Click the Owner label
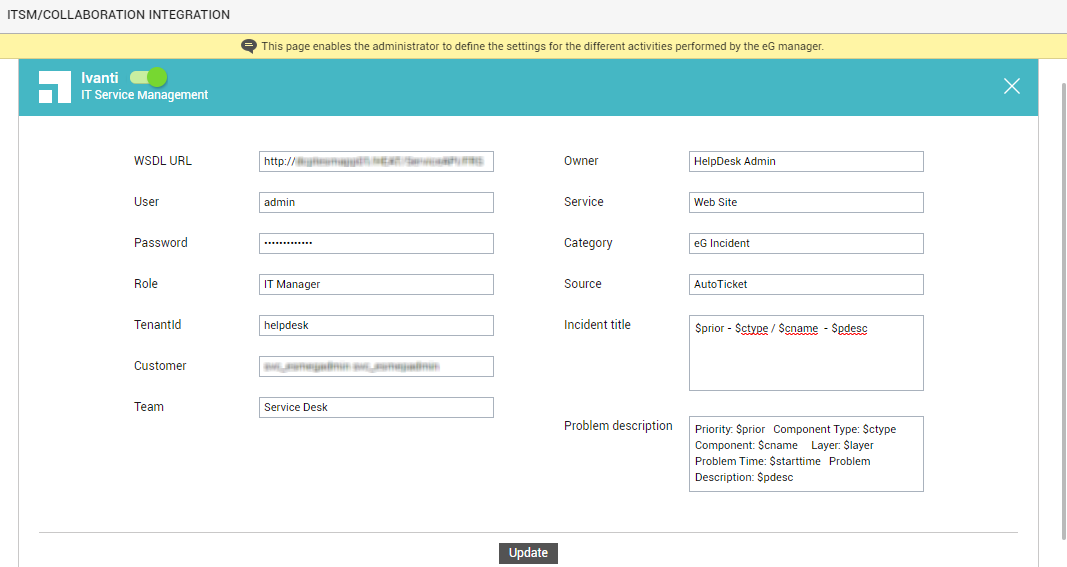This screenshot has height=567, width=1067. 581,161
